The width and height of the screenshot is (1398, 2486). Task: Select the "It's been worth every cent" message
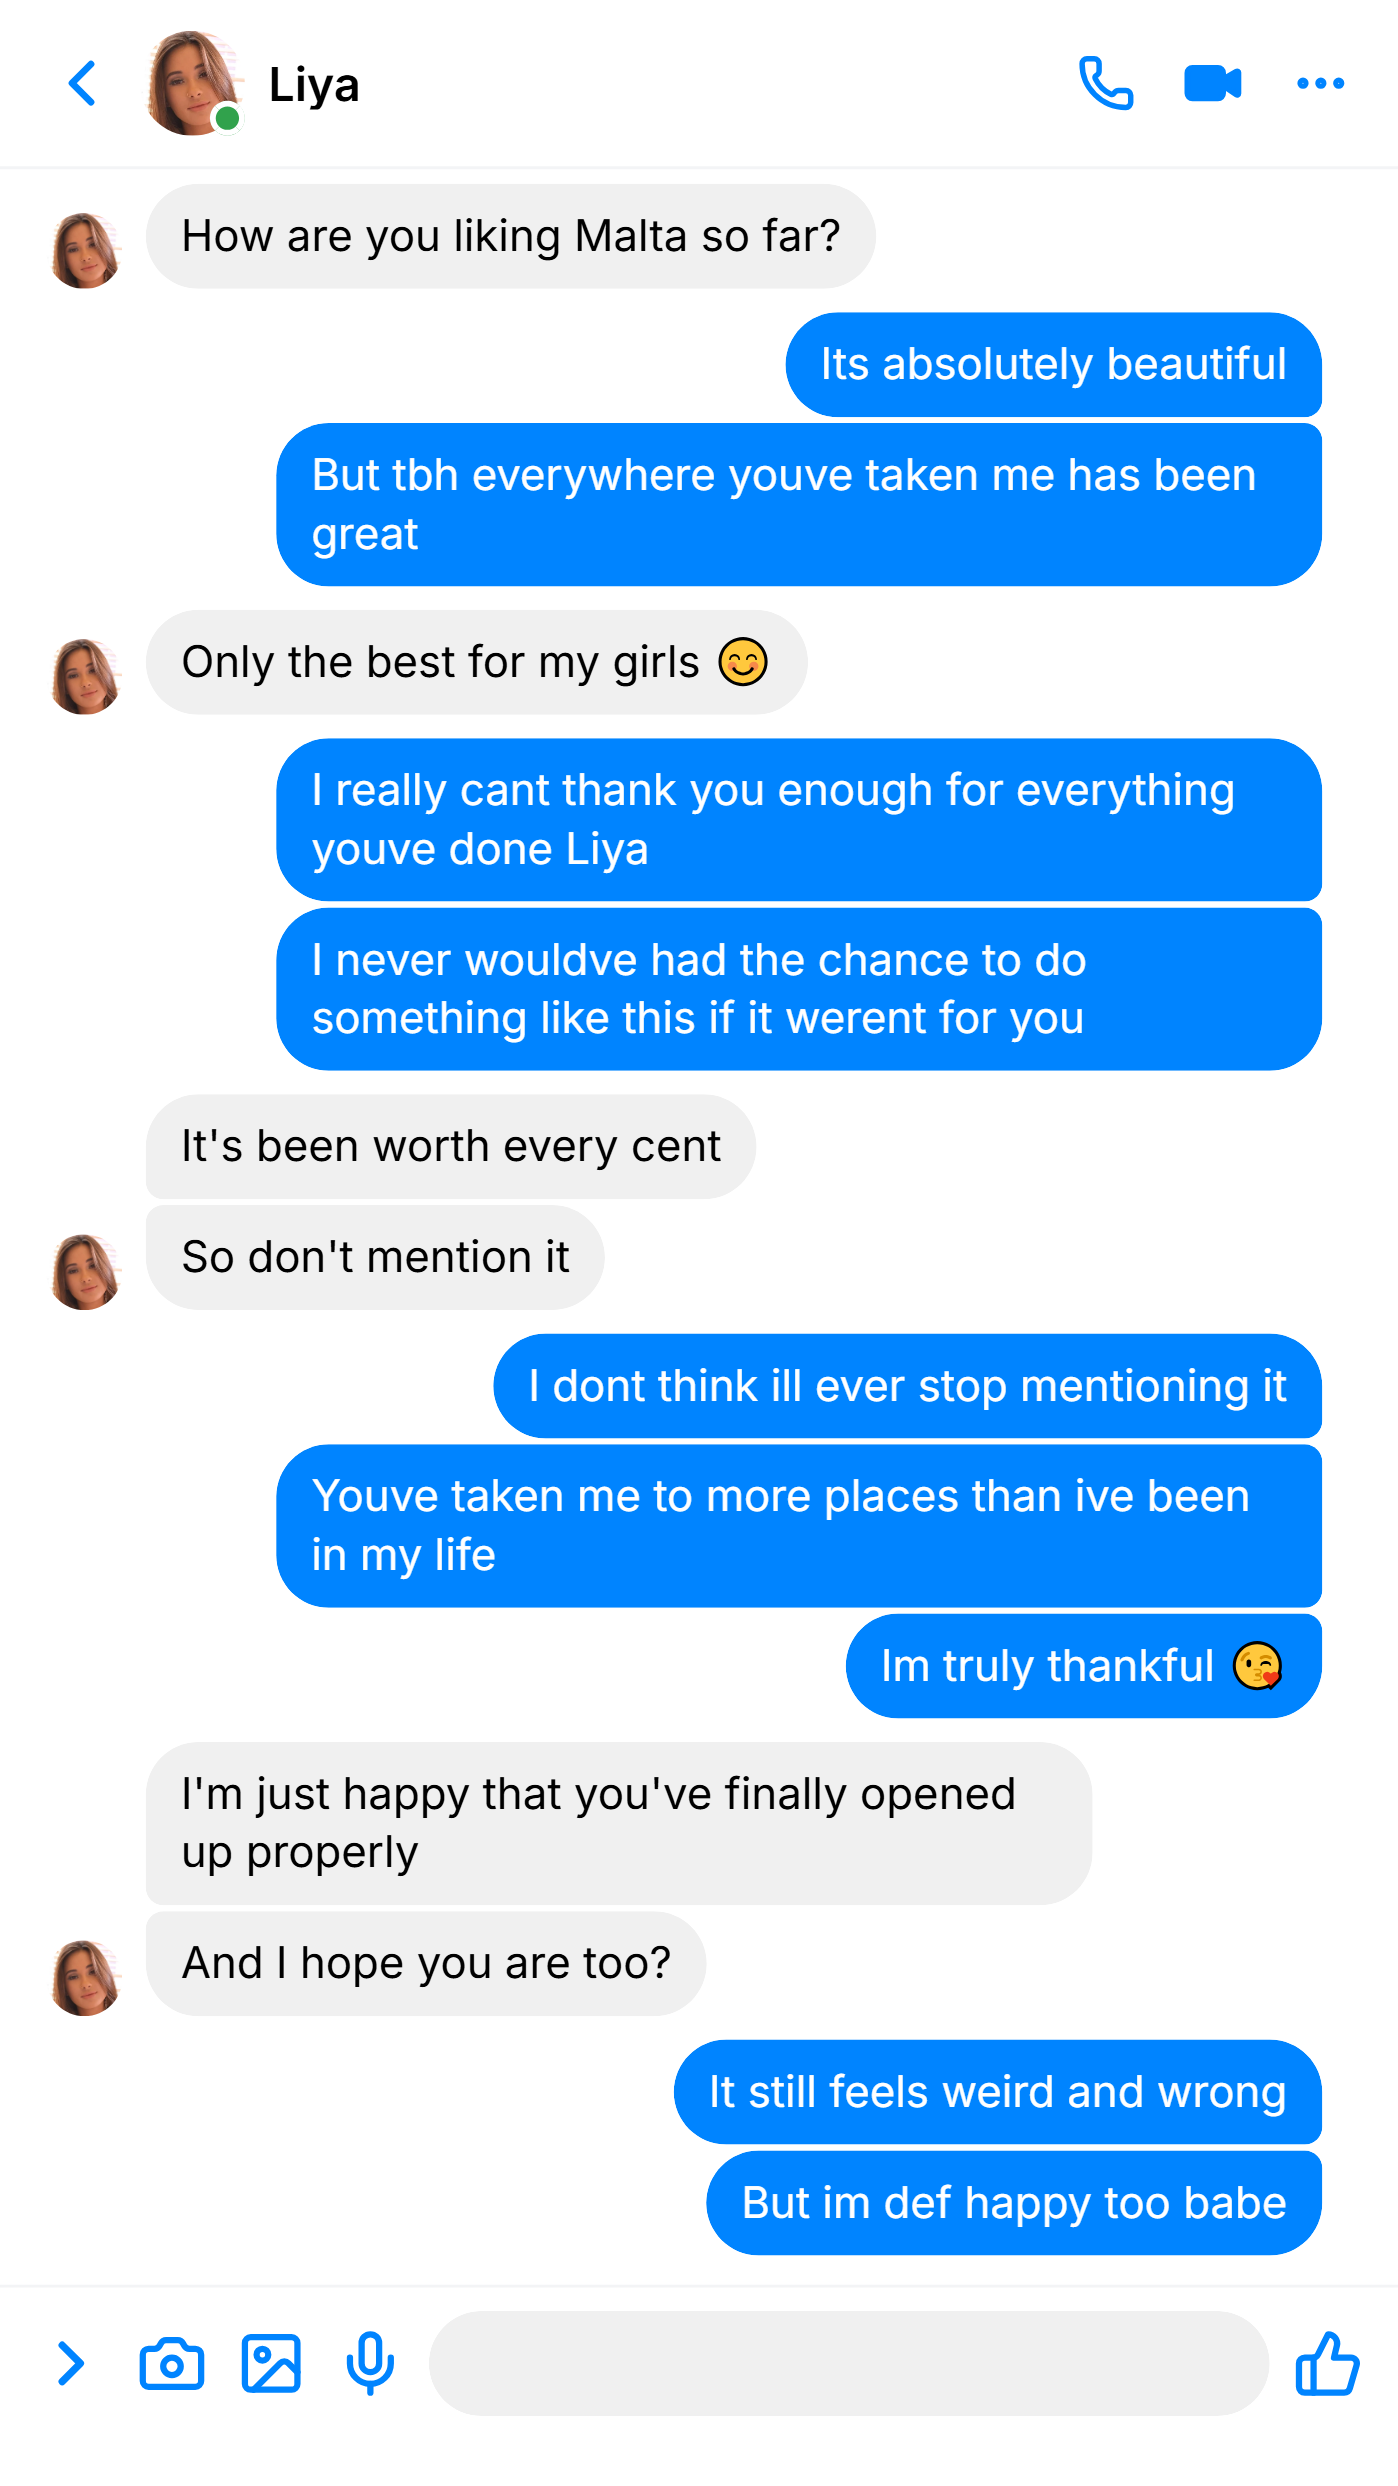coord(451,1146)
